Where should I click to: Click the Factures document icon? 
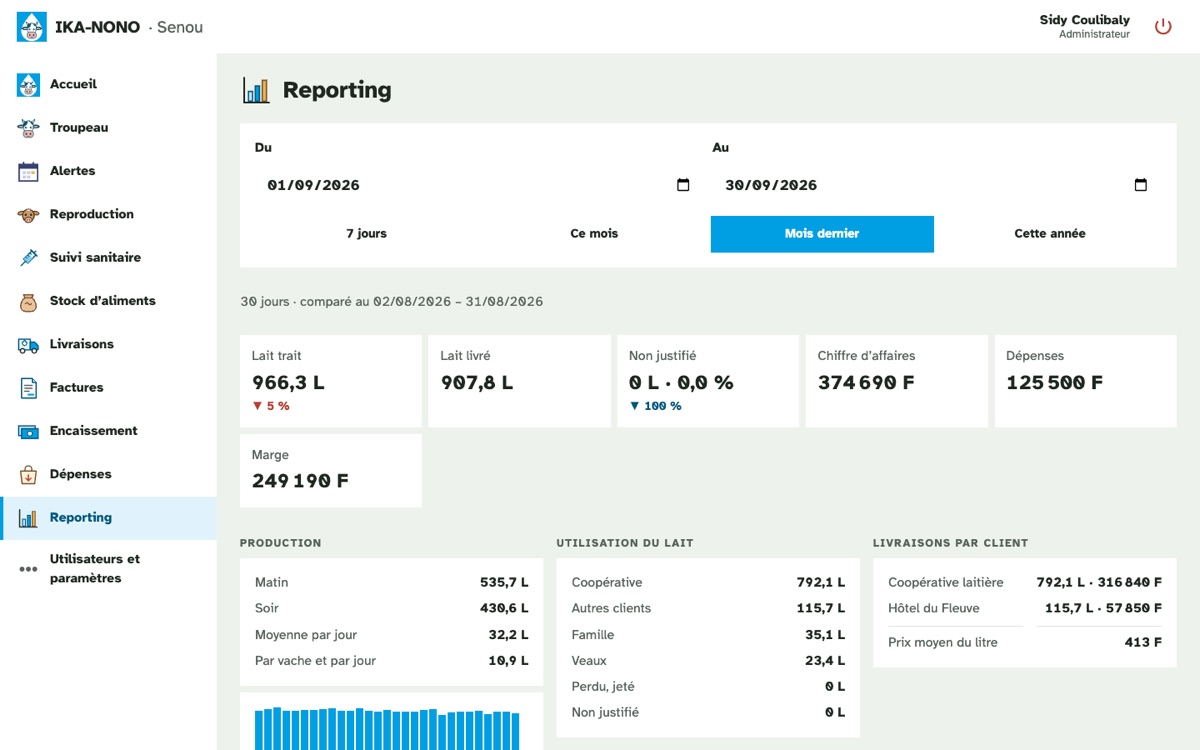click(29, 388)
